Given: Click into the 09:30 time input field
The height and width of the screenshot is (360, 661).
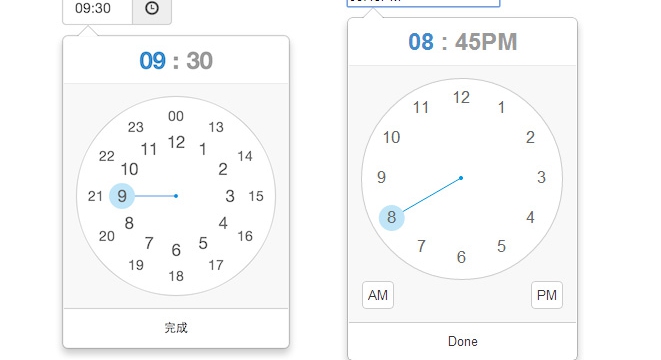Looking at the screenshot, I should point(98,8).
